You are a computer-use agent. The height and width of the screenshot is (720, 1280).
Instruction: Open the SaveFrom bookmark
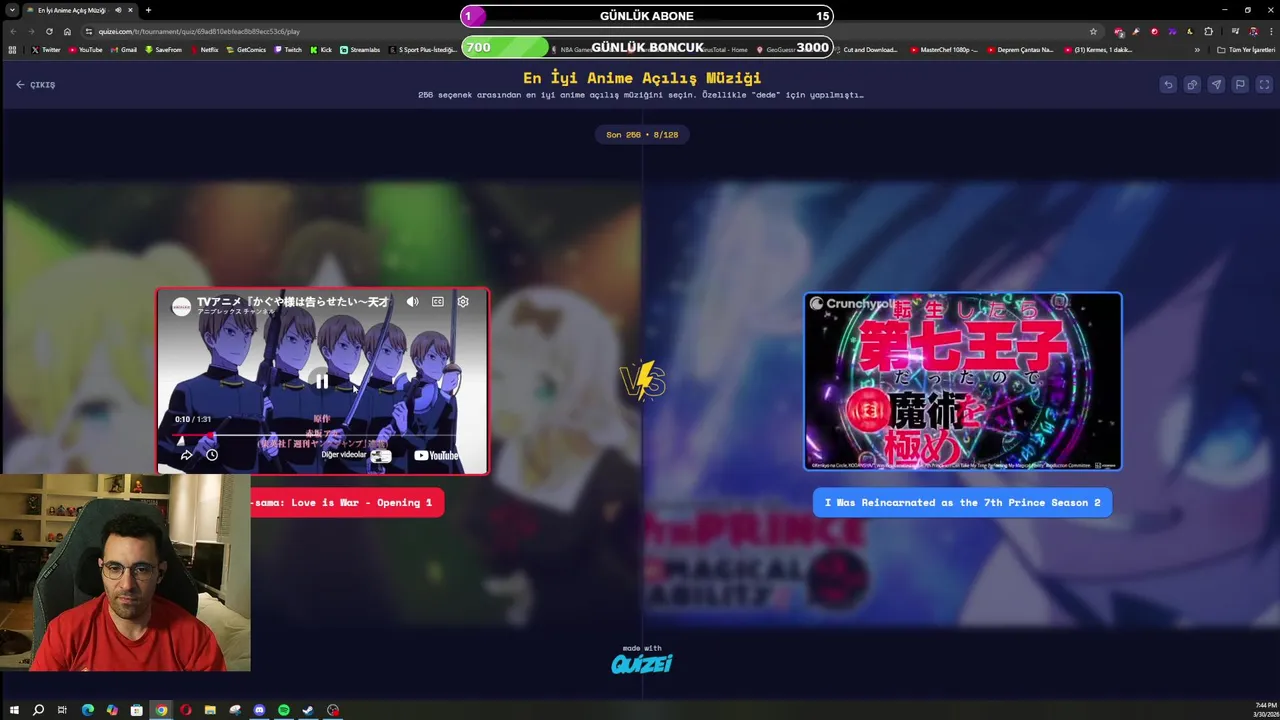(x=163, y=50)
